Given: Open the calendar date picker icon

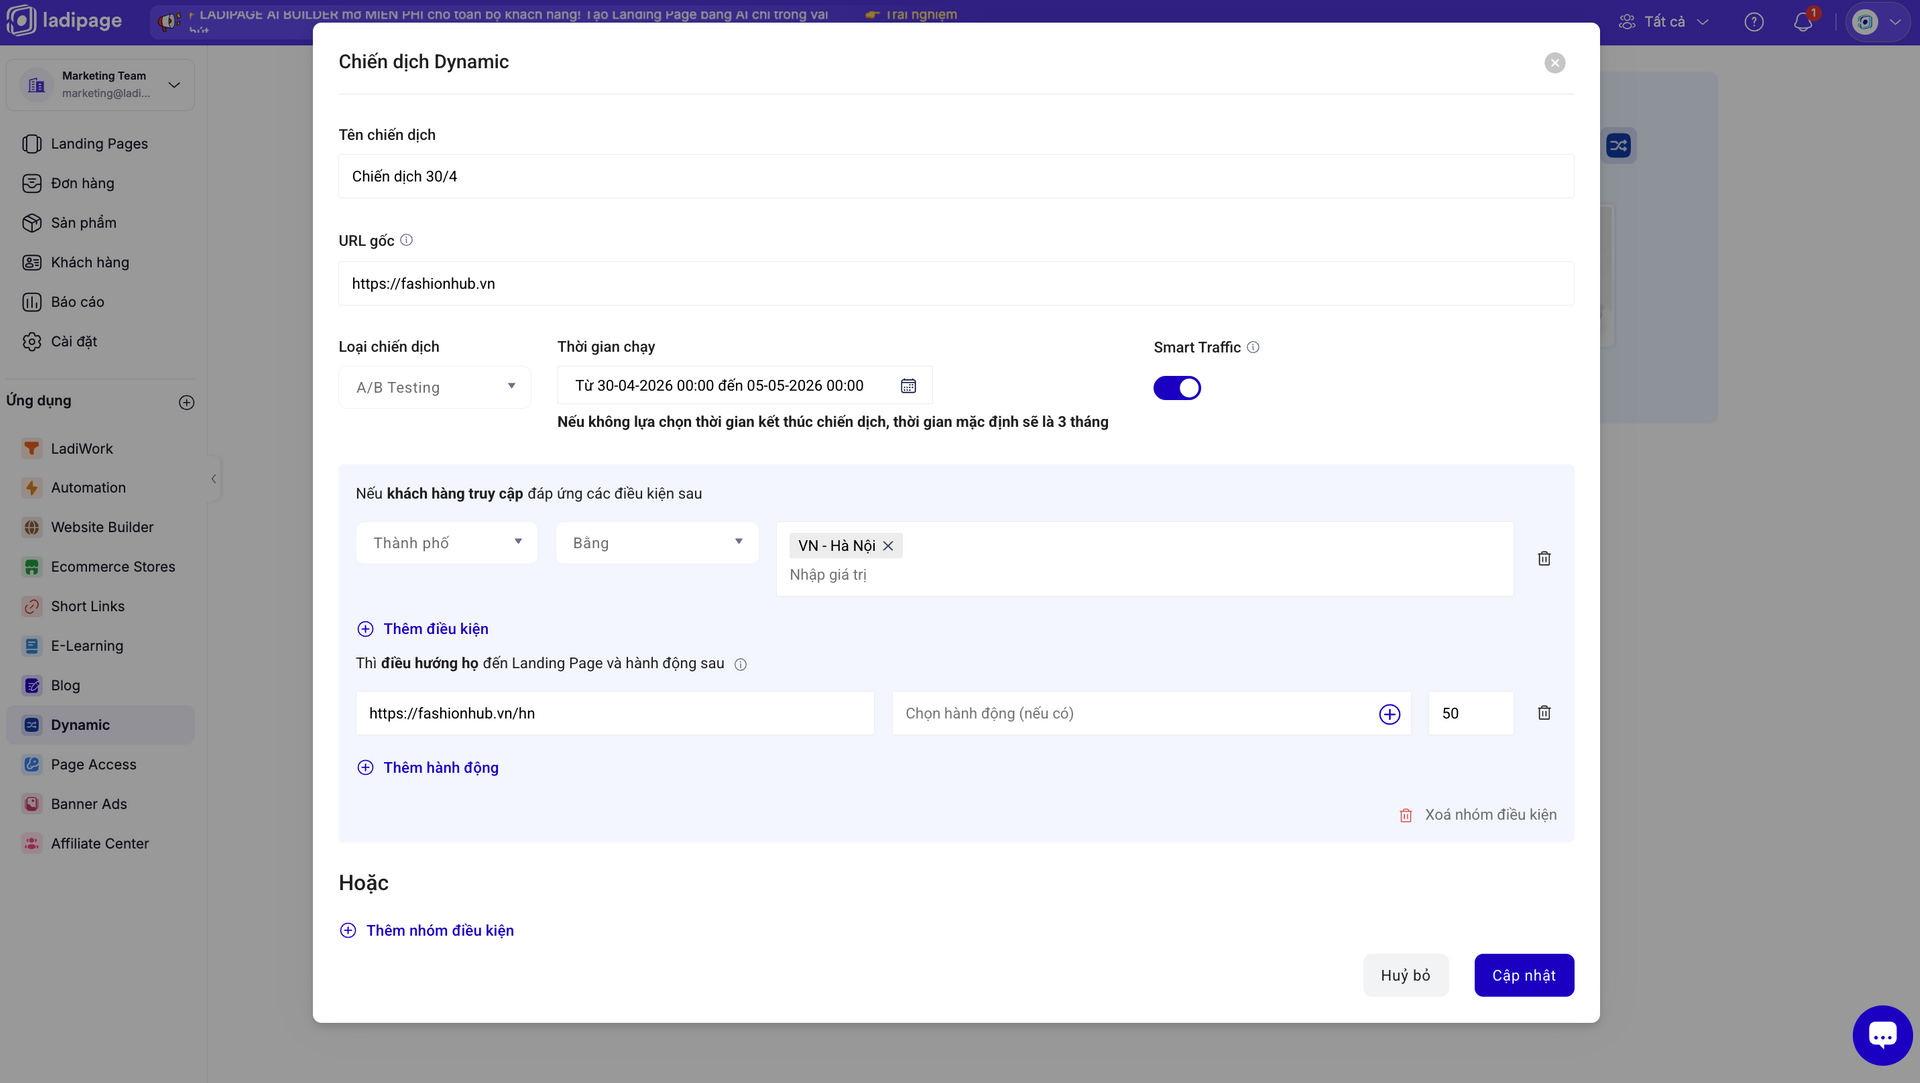Looking at the screenshot, I should point(908,386).
